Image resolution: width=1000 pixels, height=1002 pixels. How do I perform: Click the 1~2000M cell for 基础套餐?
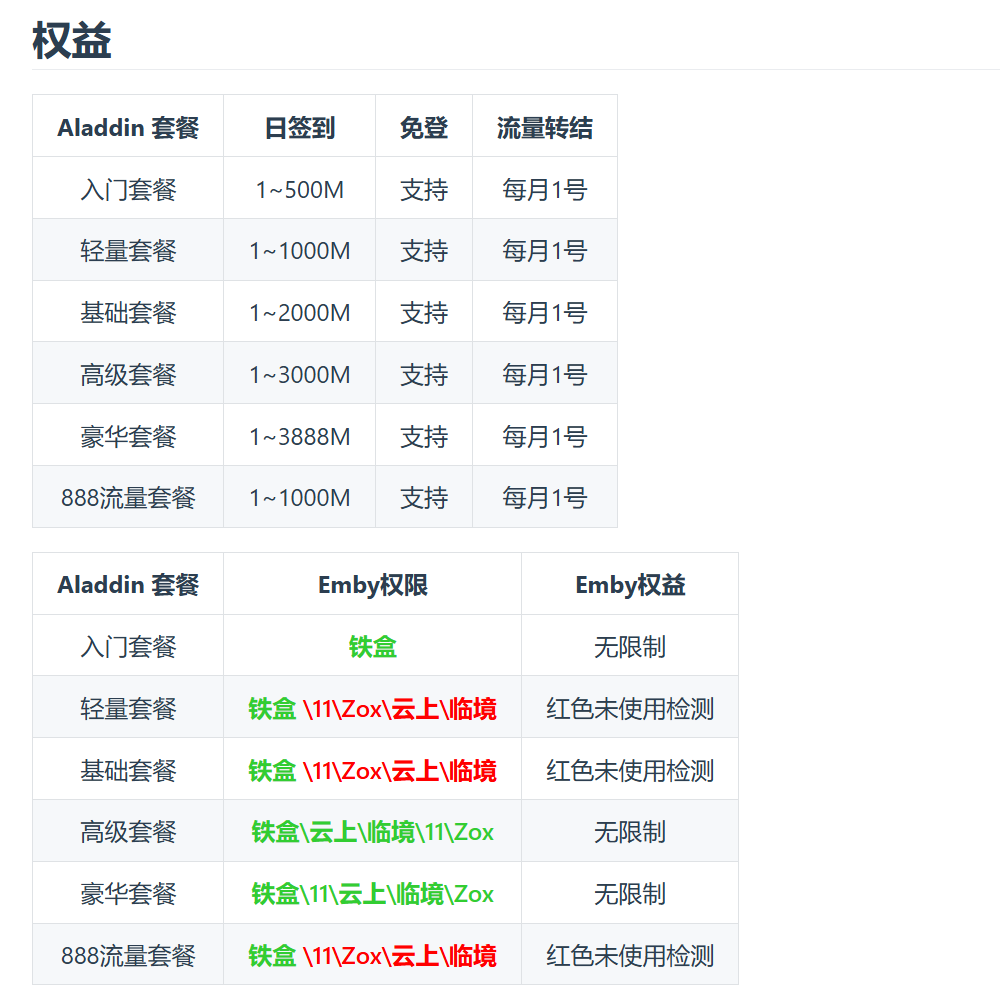300,313
